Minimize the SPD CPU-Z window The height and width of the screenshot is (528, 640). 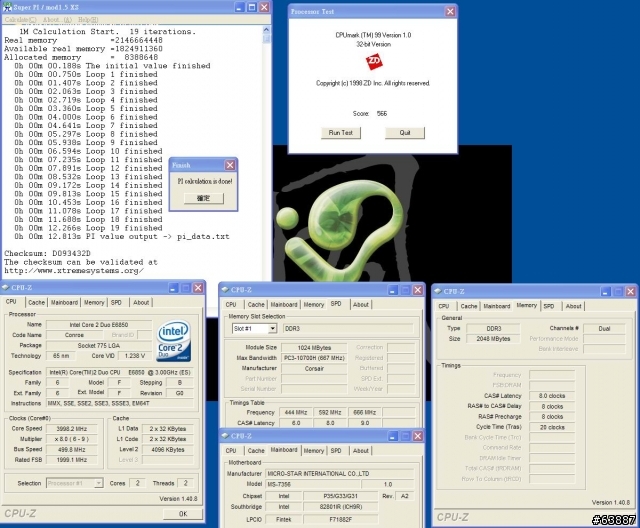click(x=393, y=290)
